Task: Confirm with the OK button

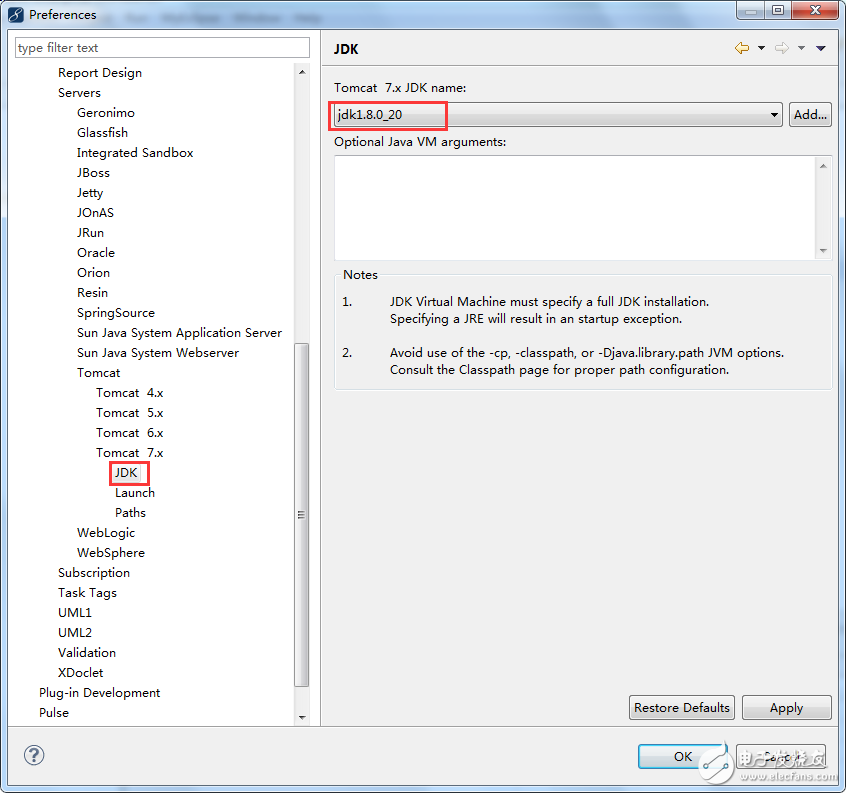Action: (682, 756)
